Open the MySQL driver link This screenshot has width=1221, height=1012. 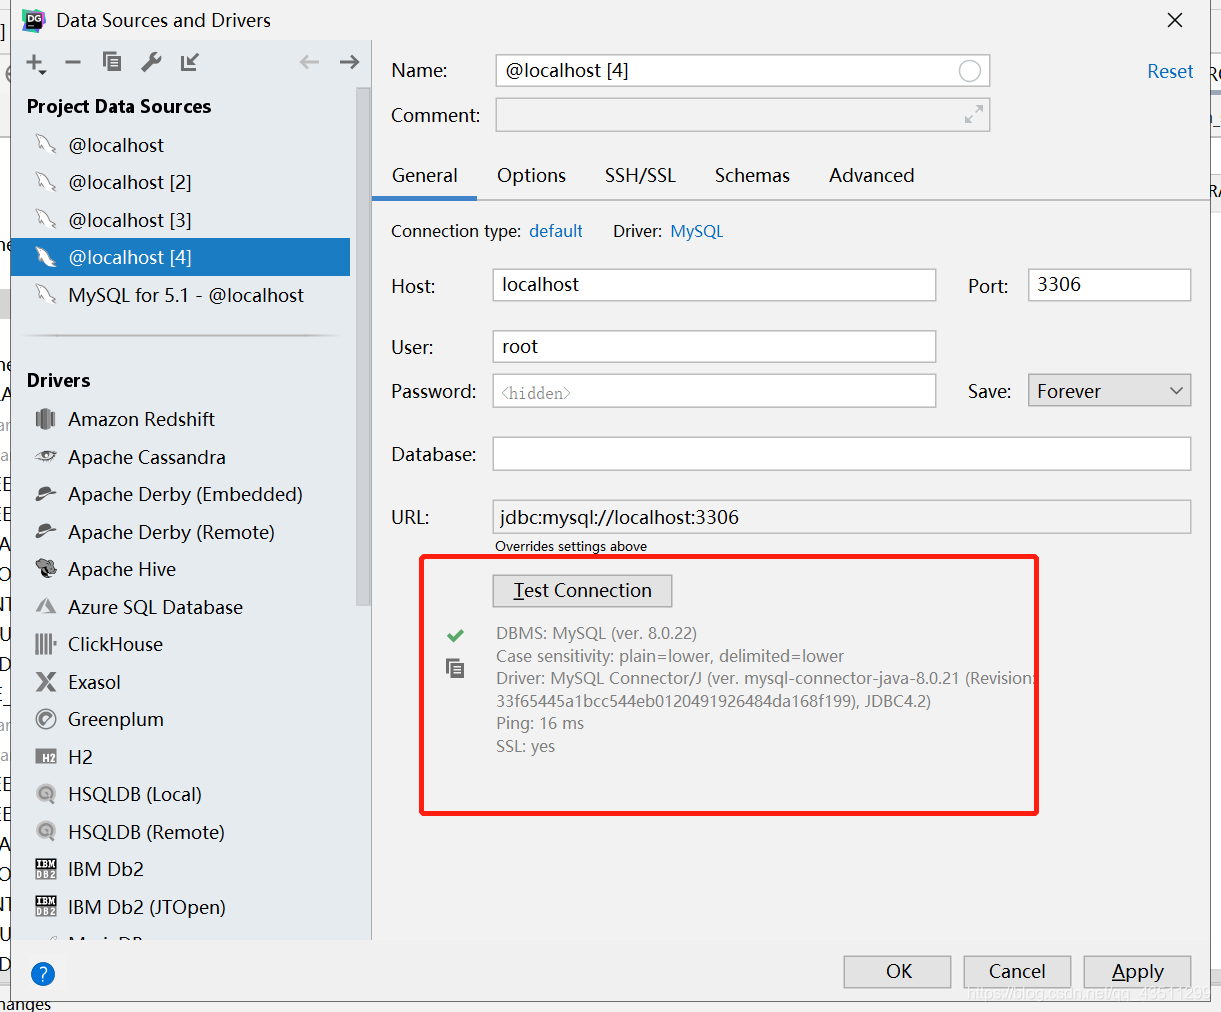click(x=697, y=231)
